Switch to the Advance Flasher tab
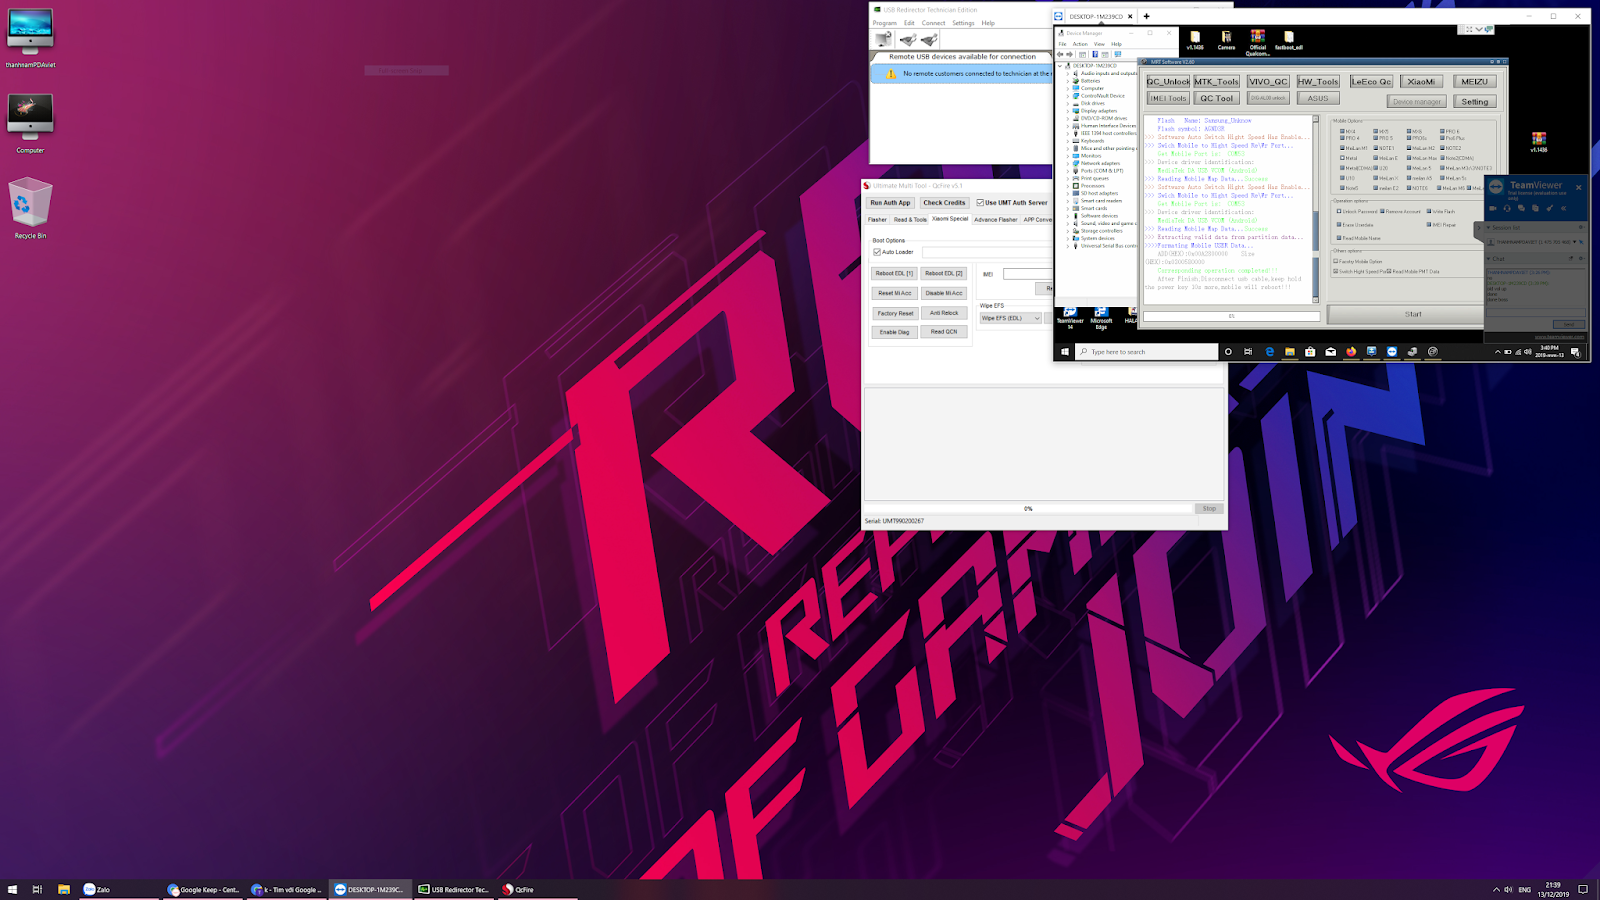 (x=995, y=219)
